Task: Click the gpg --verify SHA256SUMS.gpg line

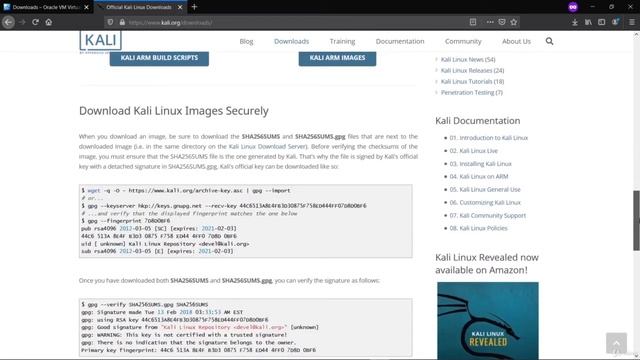Action: pyautogui.click(x=144, y=304)
